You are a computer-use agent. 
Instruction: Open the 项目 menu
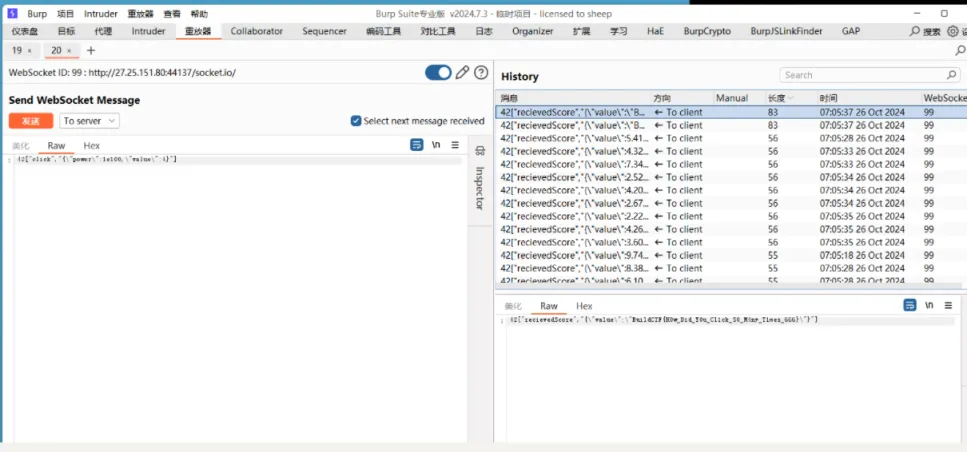click(65, 14)
